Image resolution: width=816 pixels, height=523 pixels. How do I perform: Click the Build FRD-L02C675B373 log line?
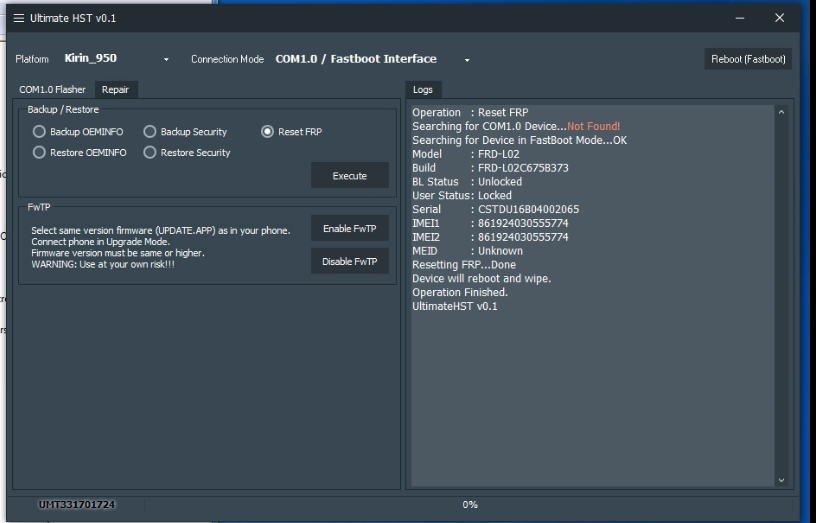coord(490,168)
